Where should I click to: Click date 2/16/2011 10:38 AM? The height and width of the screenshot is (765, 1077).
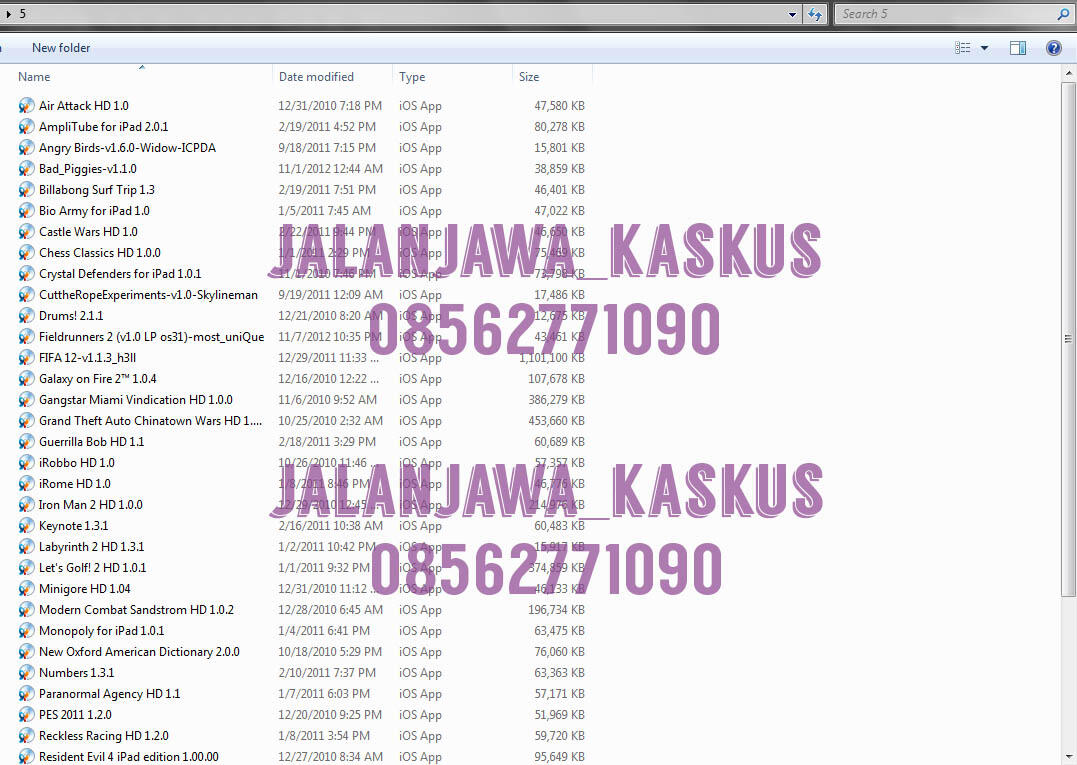point(330,526)
